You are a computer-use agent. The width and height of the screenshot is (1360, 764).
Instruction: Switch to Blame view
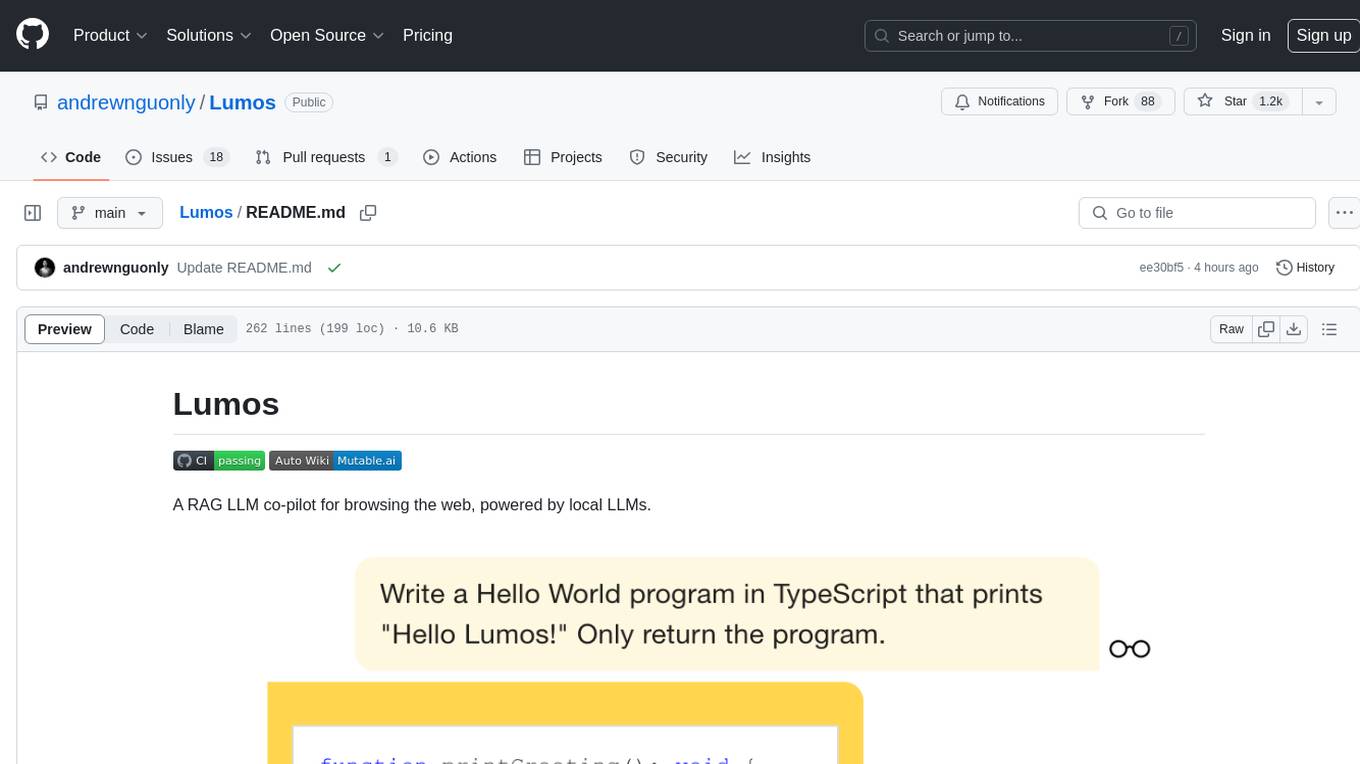coord(203,329)
